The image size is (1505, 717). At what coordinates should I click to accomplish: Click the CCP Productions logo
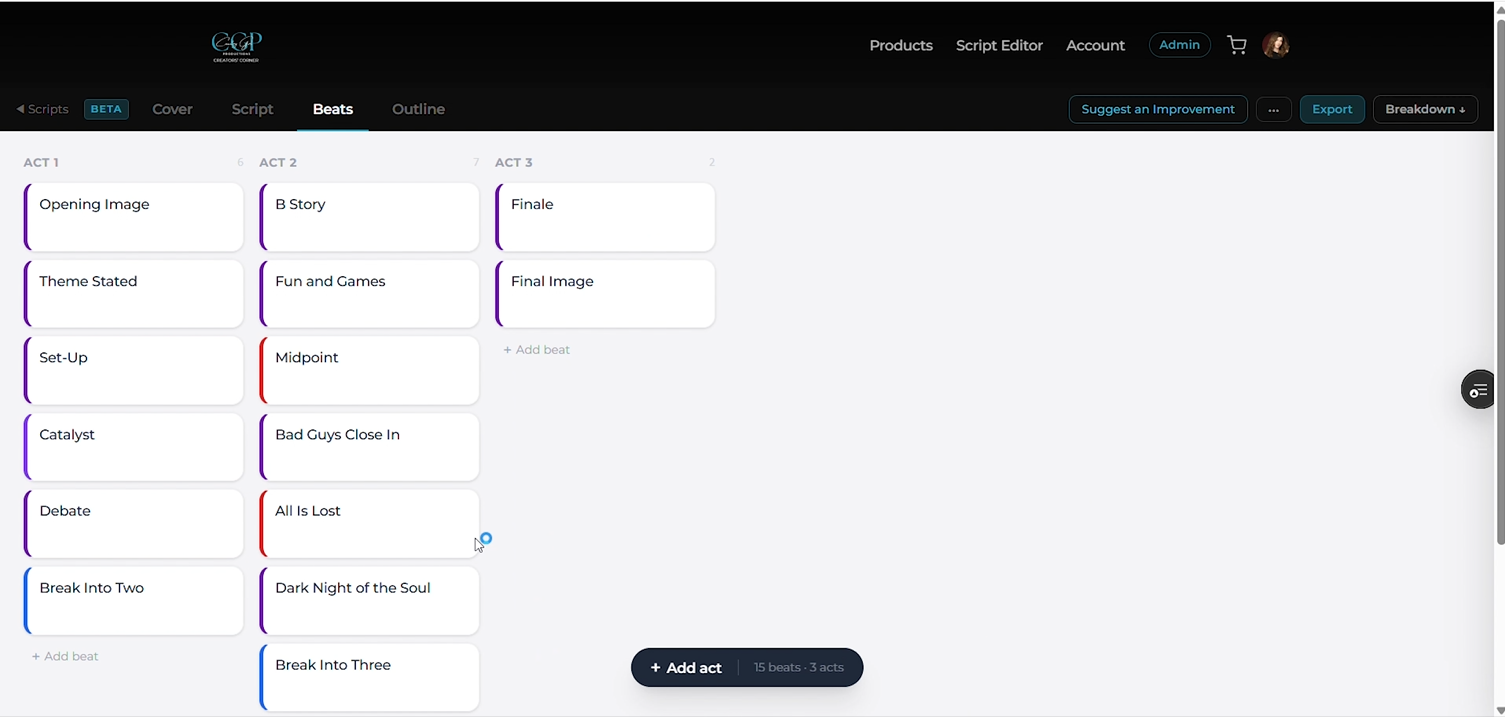[235, 46]
